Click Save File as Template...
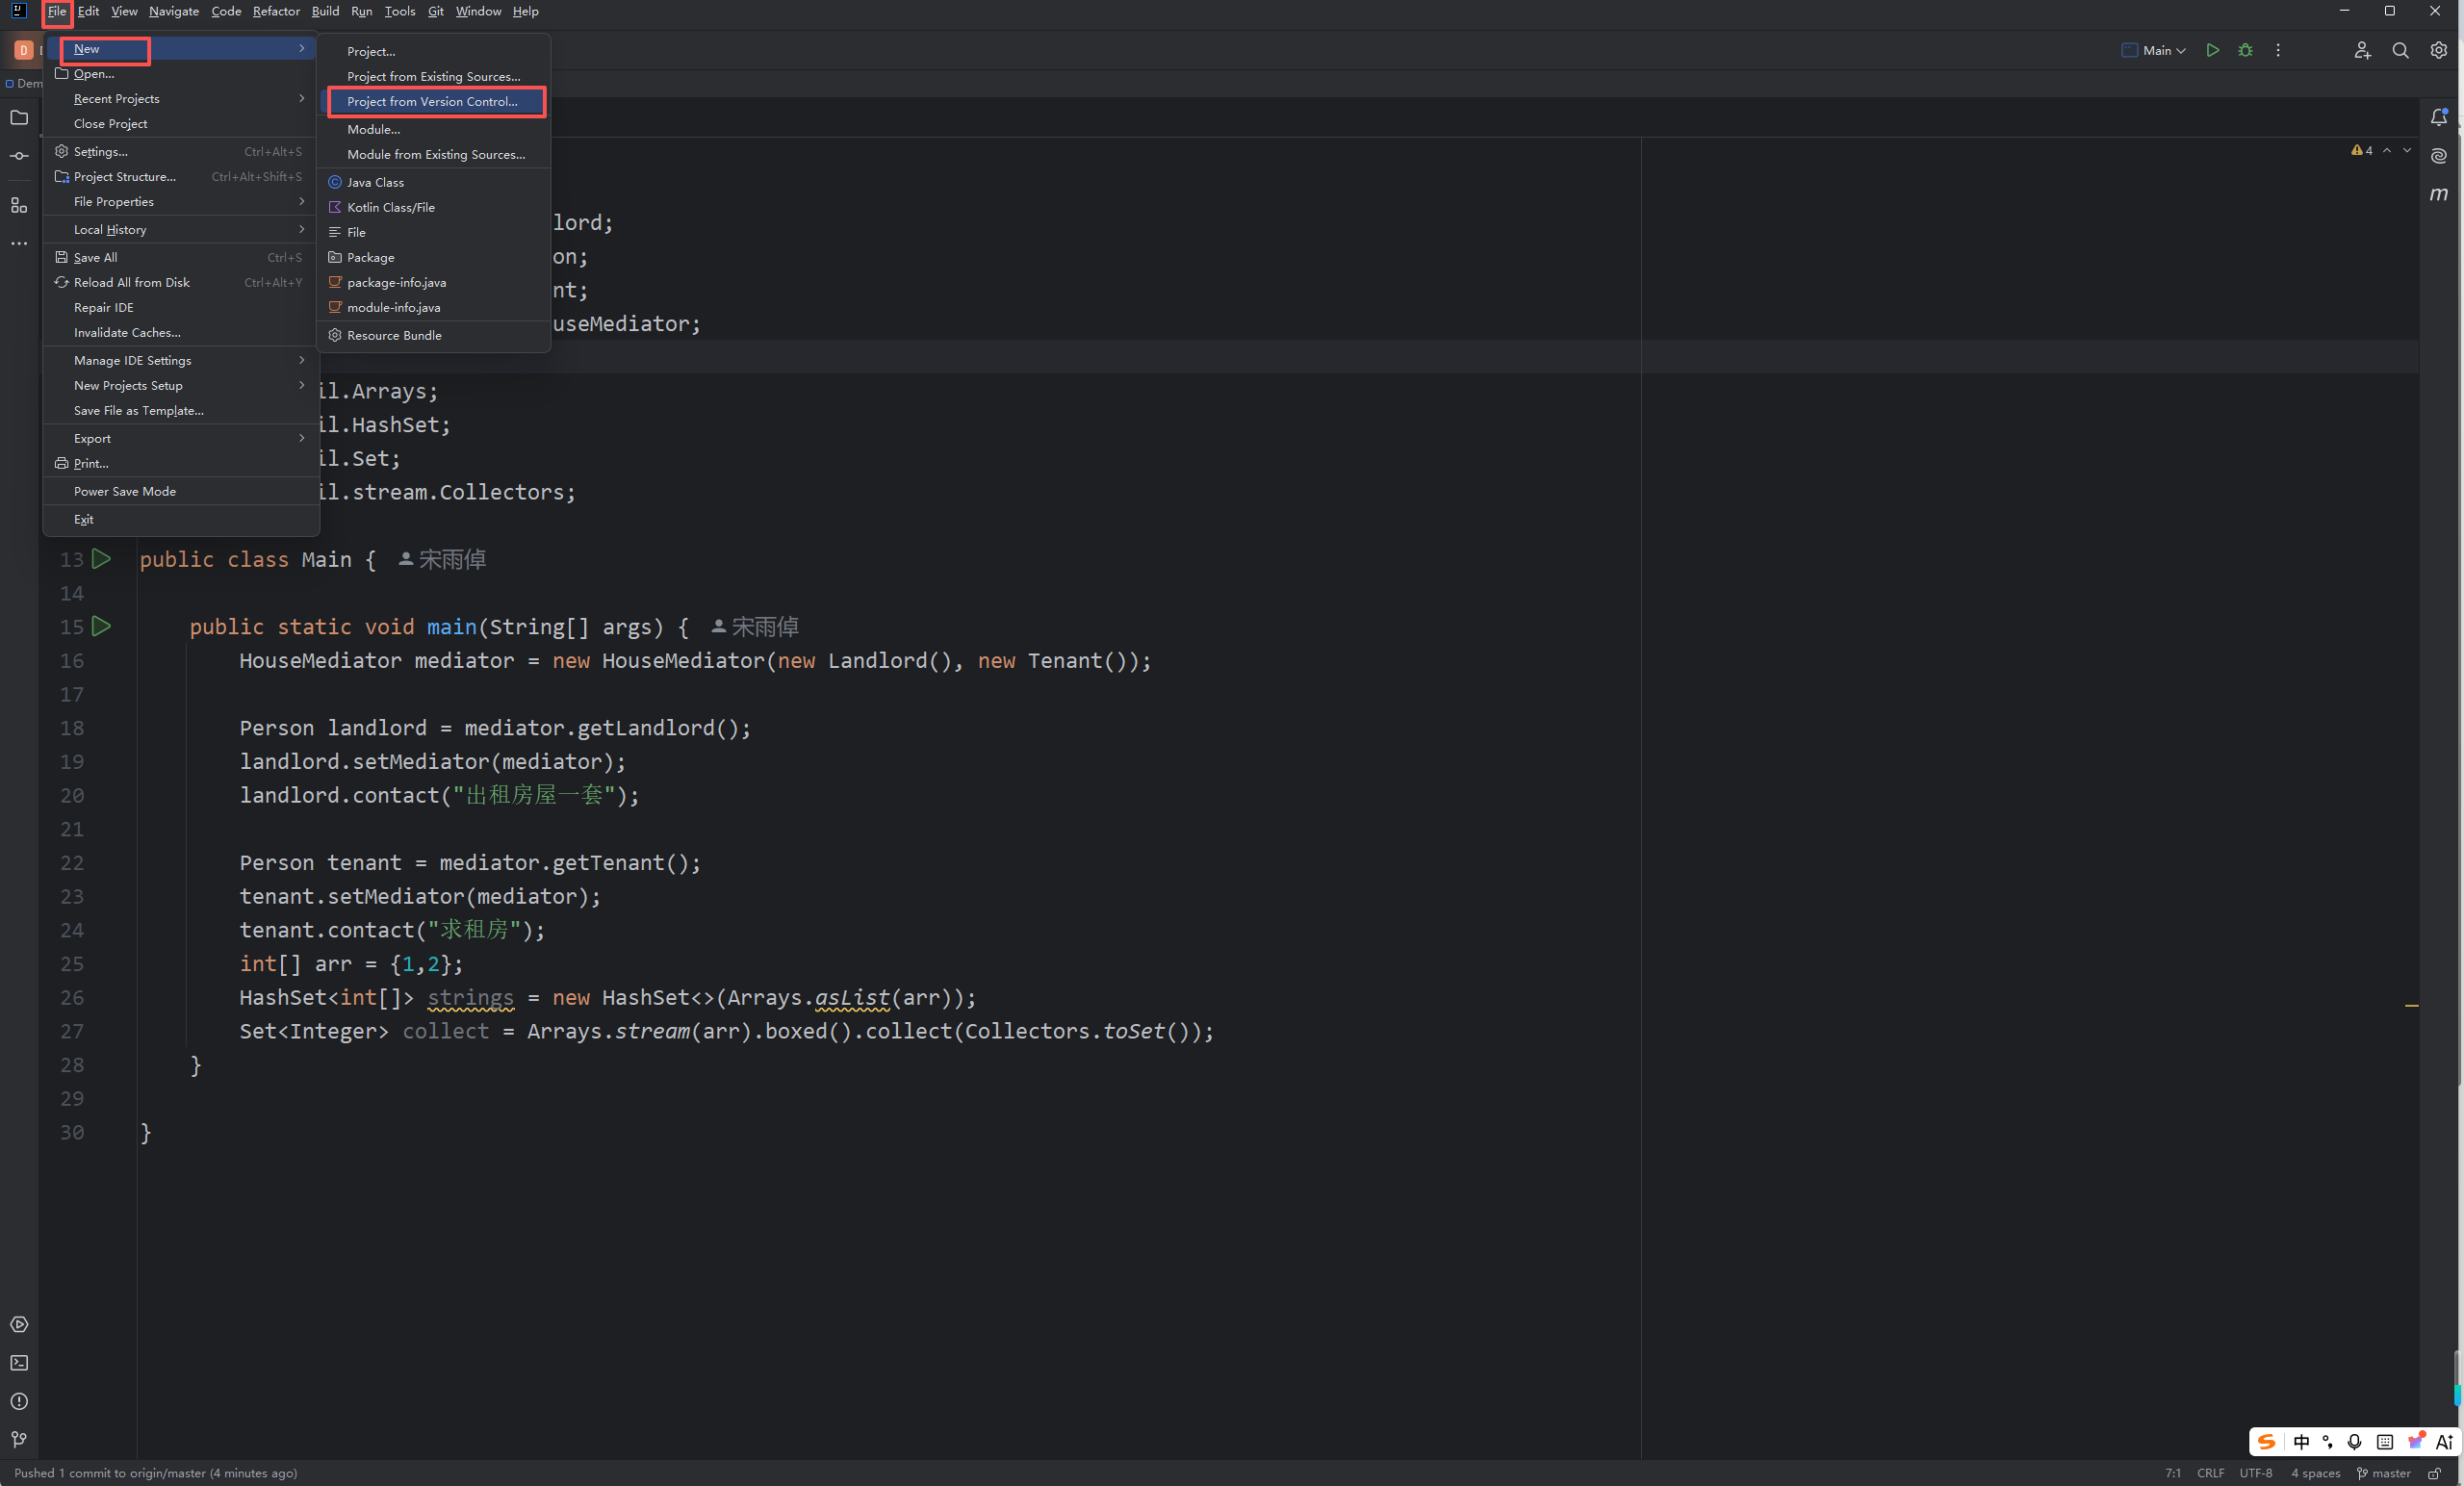 click(x=181, y=410)
